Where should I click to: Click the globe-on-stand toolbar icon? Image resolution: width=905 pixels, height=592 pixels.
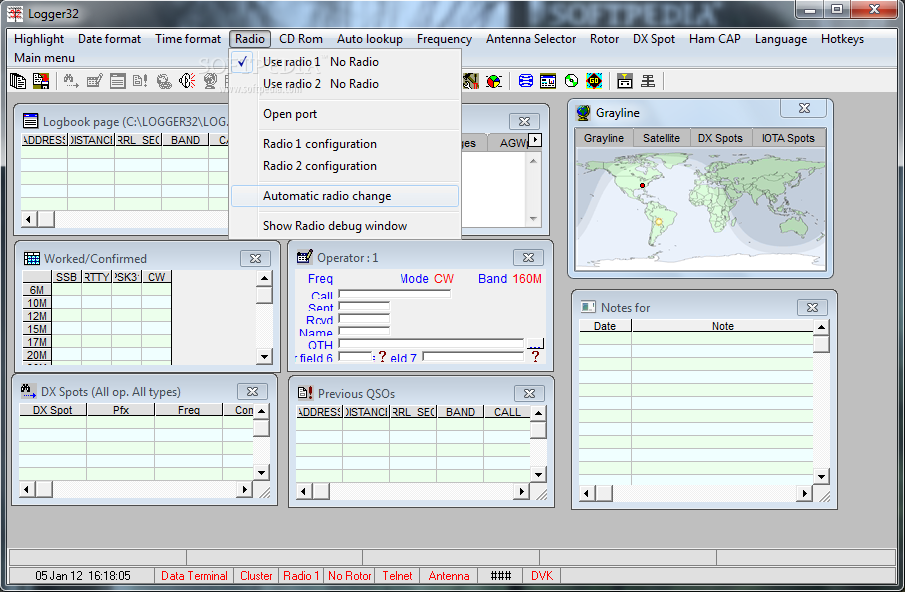pos(210,81)
